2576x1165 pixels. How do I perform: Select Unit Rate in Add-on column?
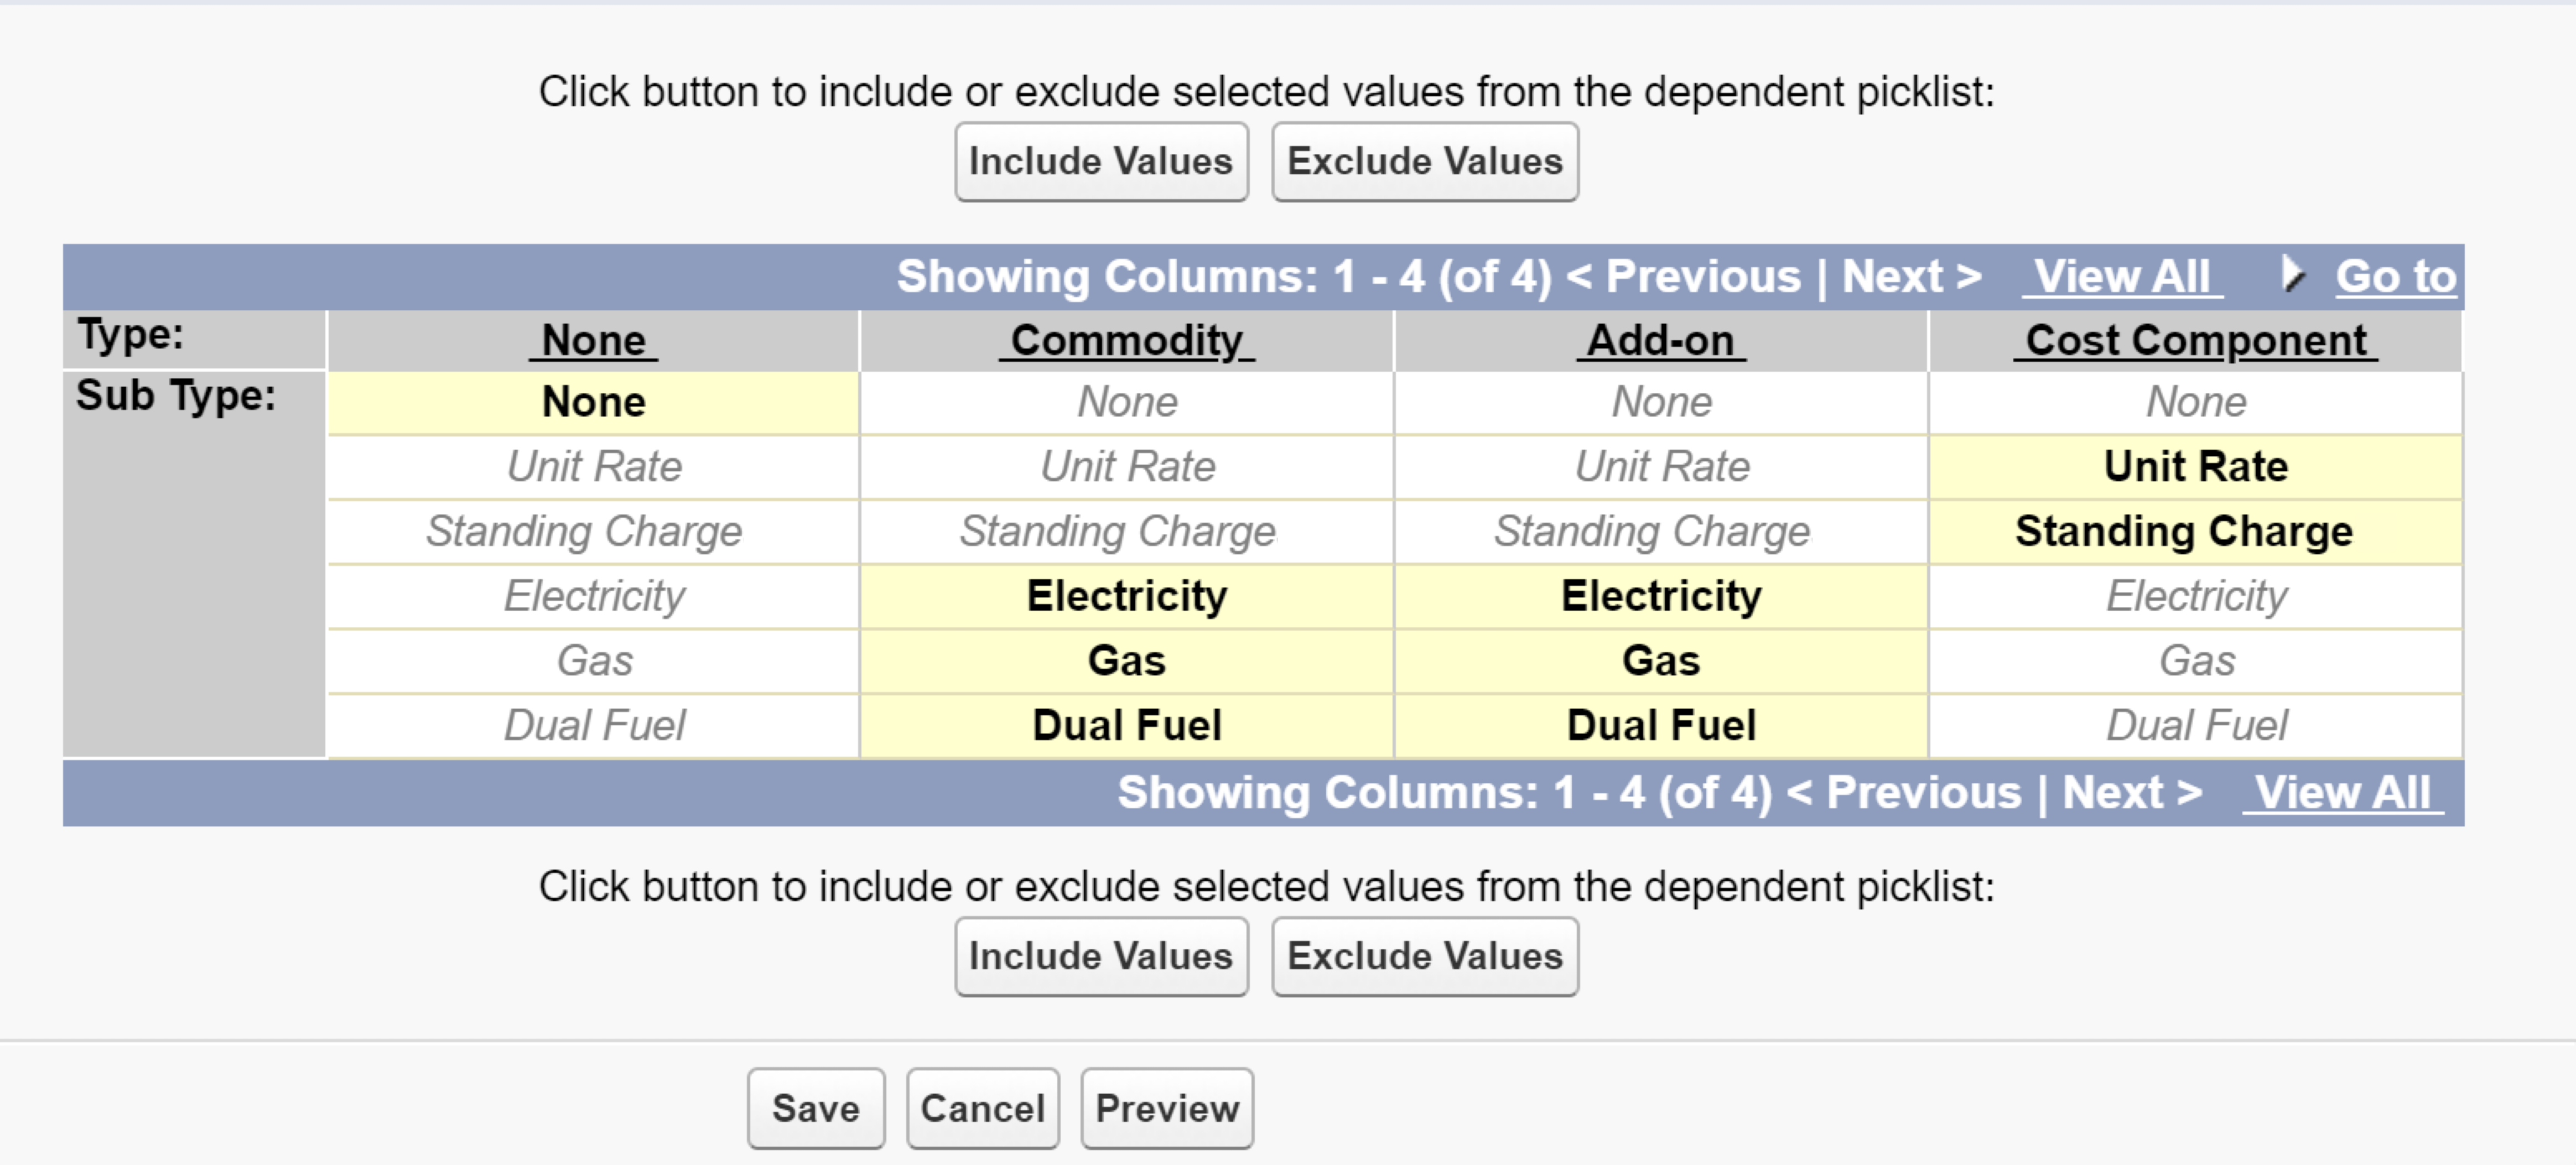tap(1661, 467)
